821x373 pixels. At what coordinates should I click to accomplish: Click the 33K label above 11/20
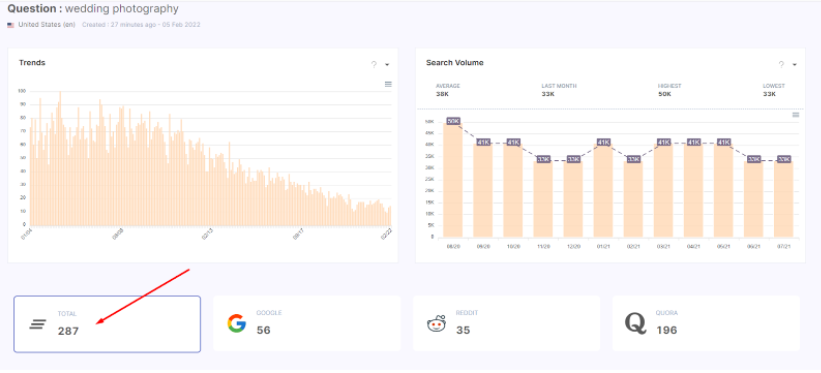pyautogui.click(x=543, y=159)
